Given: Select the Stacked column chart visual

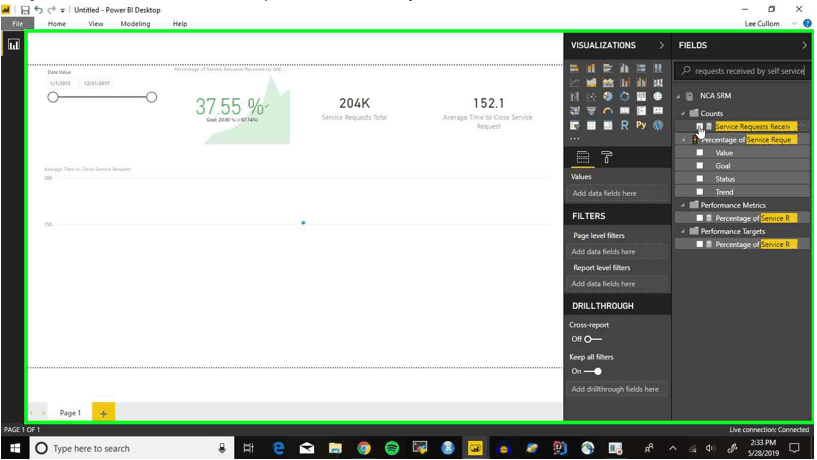Looking at the screenshot, I should tap(591, 68).
